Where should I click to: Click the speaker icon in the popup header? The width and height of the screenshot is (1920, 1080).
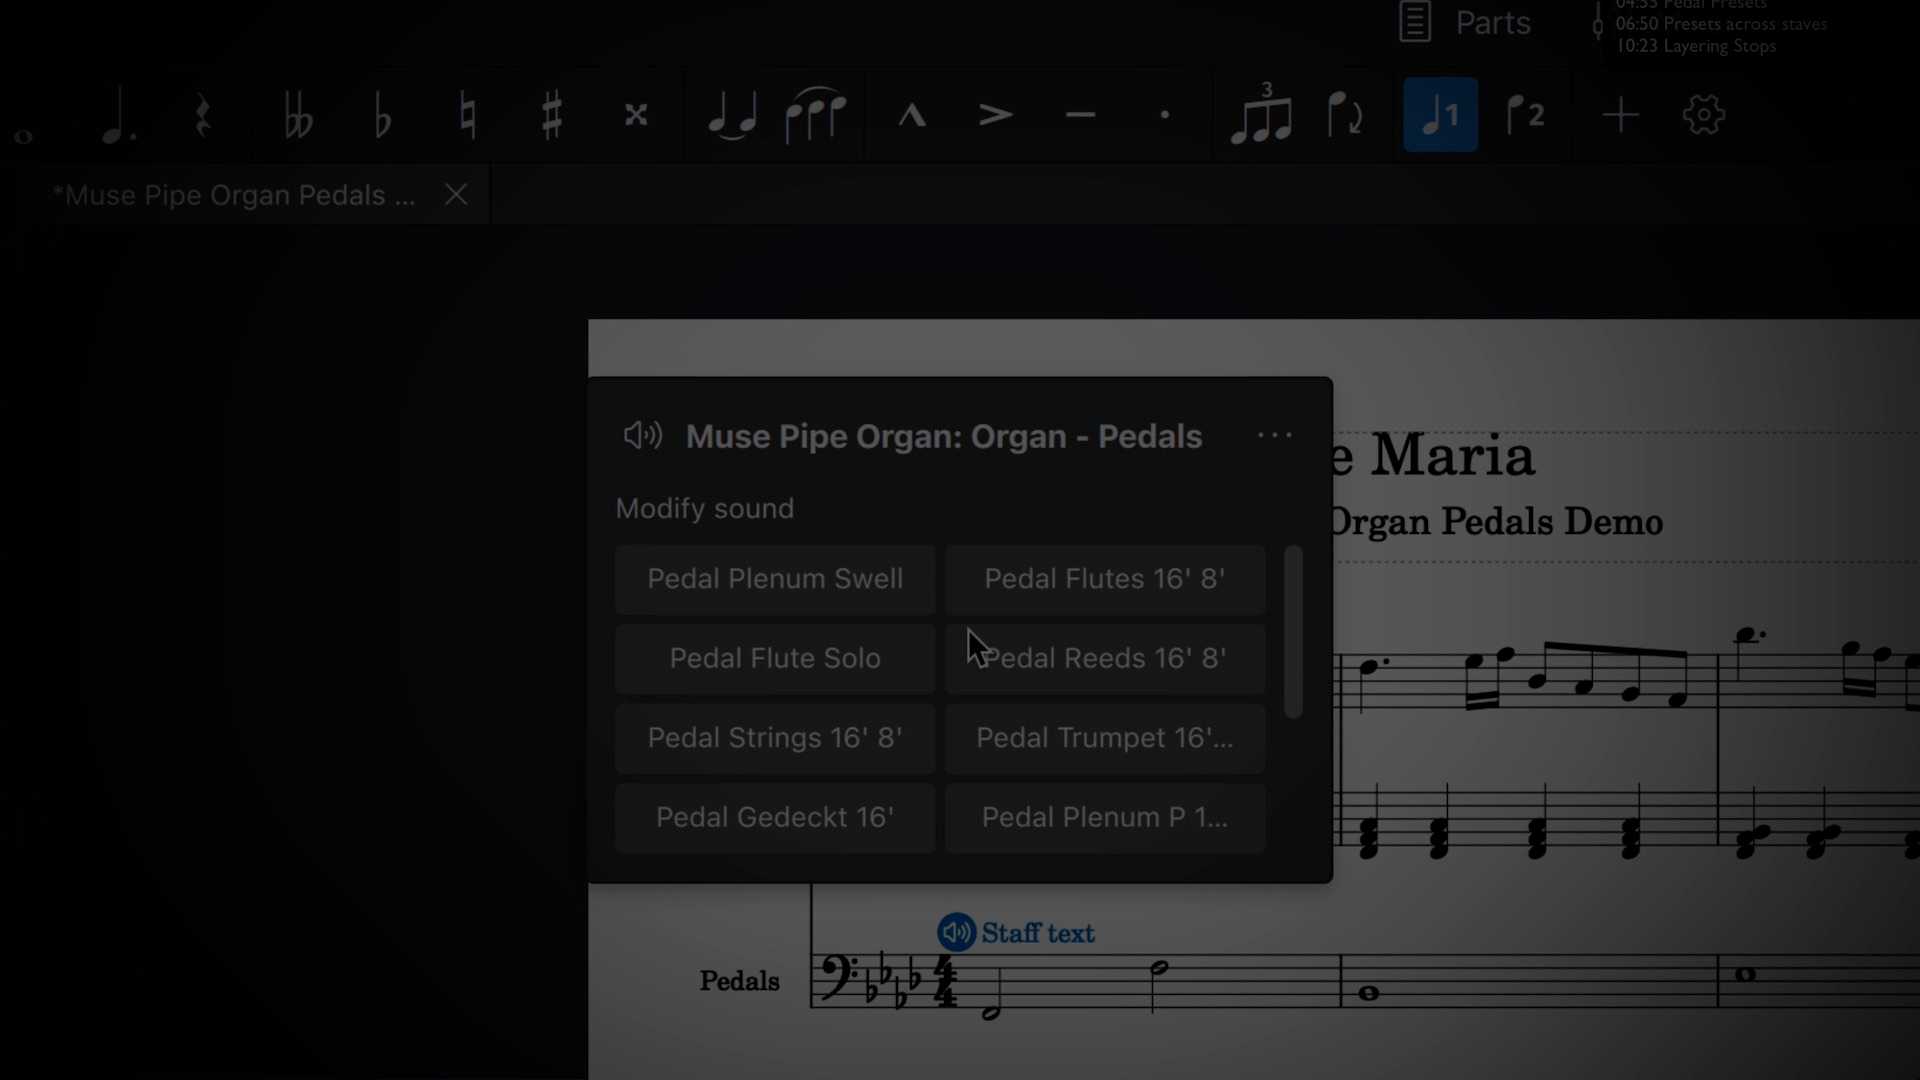642,435
